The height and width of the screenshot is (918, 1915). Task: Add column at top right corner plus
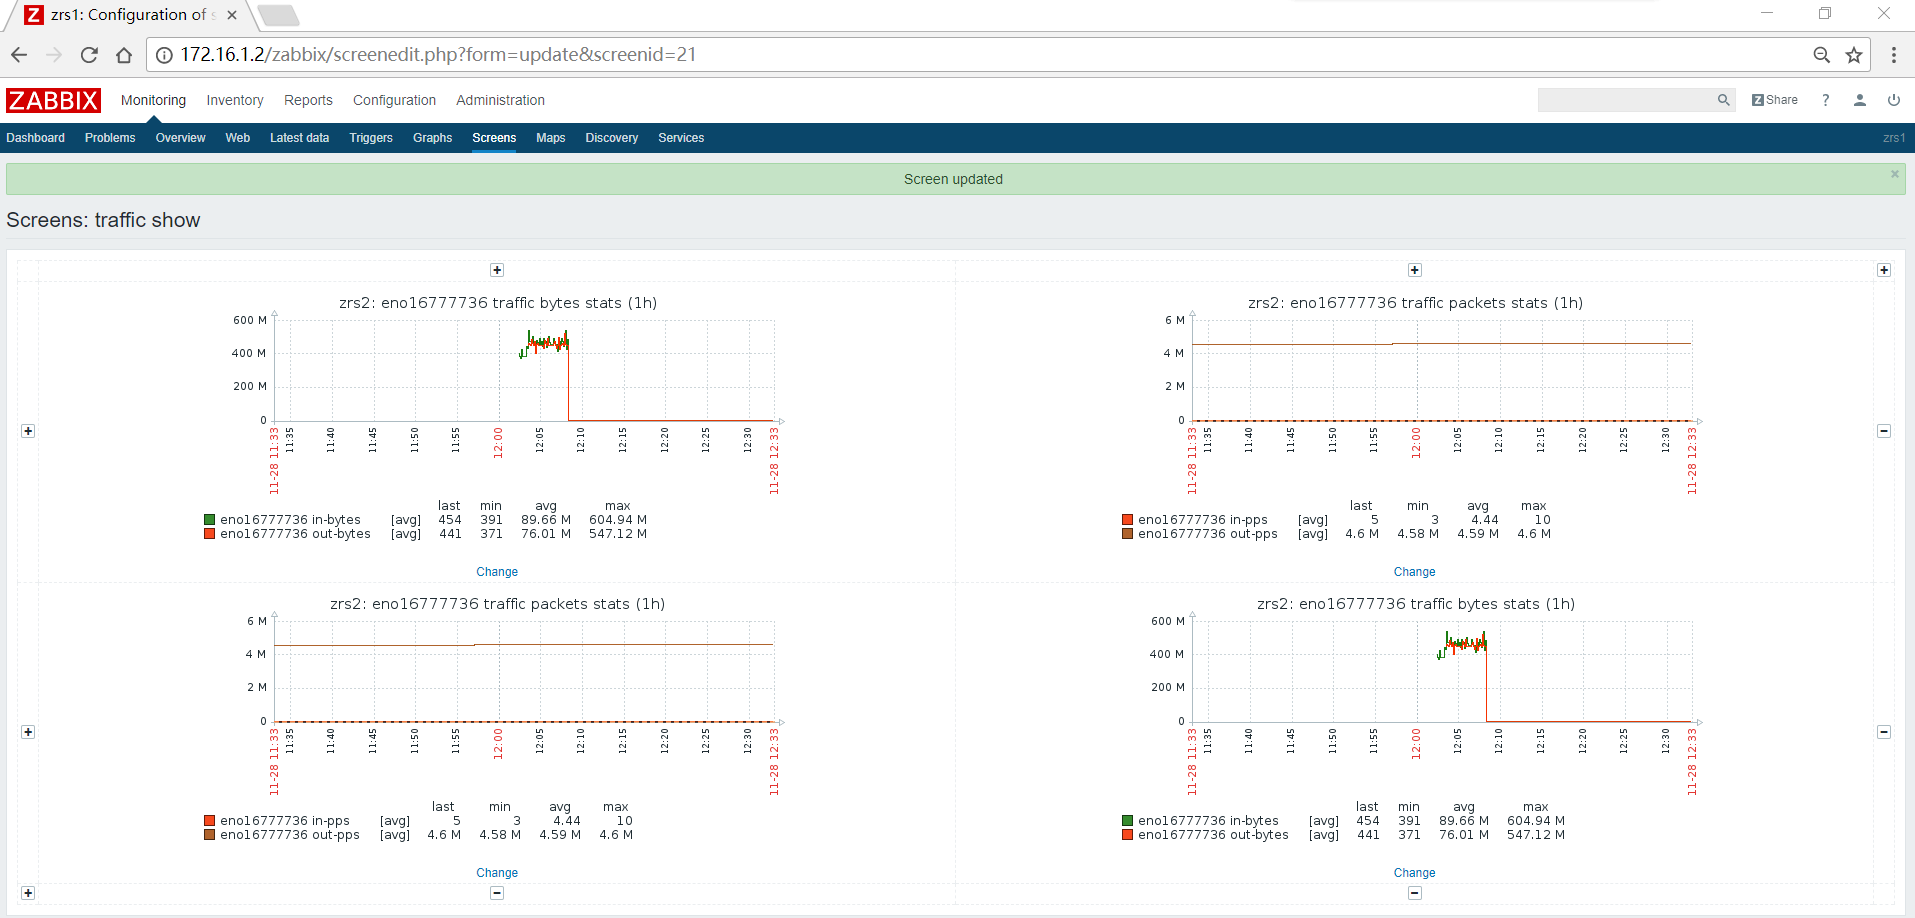click(1884, 270)
